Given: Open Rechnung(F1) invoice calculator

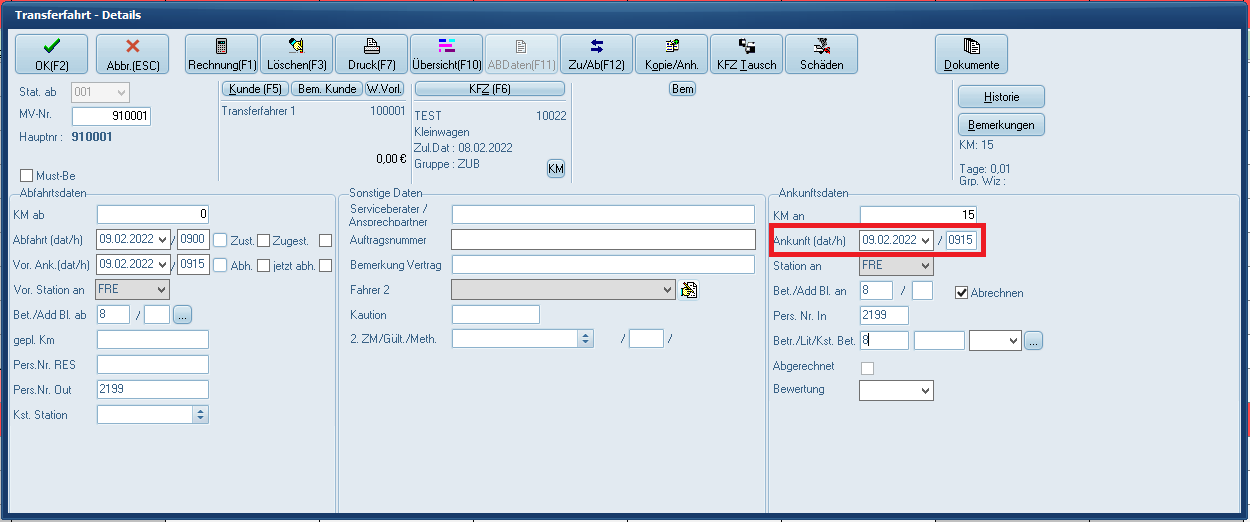Looking at the screenshot, I should [x=222, y=54].
